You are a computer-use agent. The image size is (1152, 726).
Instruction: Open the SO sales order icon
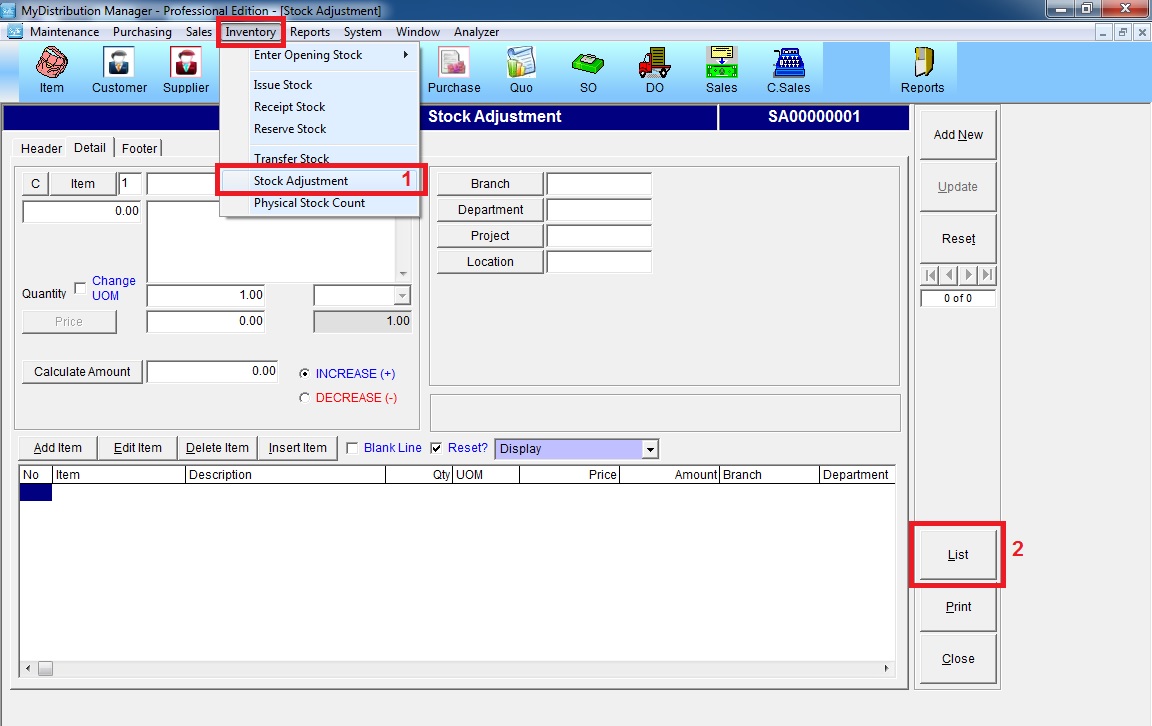[x=588, y=70]
